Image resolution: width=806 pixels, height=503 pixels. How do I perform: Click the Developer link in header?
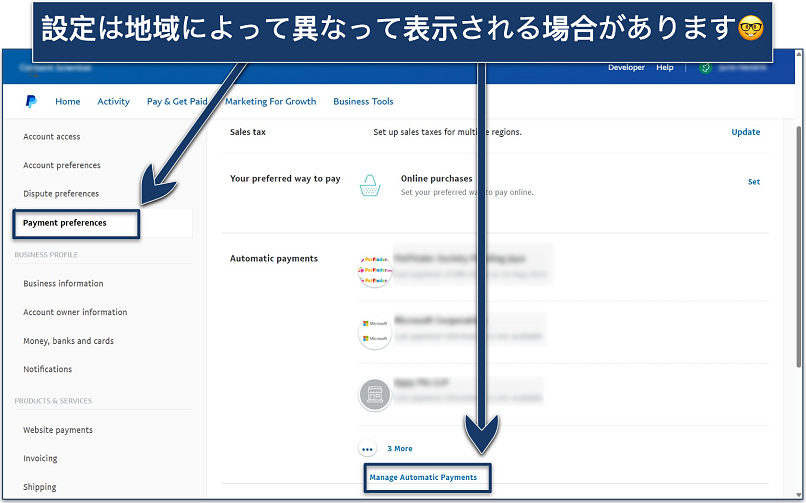coord(626,68)
